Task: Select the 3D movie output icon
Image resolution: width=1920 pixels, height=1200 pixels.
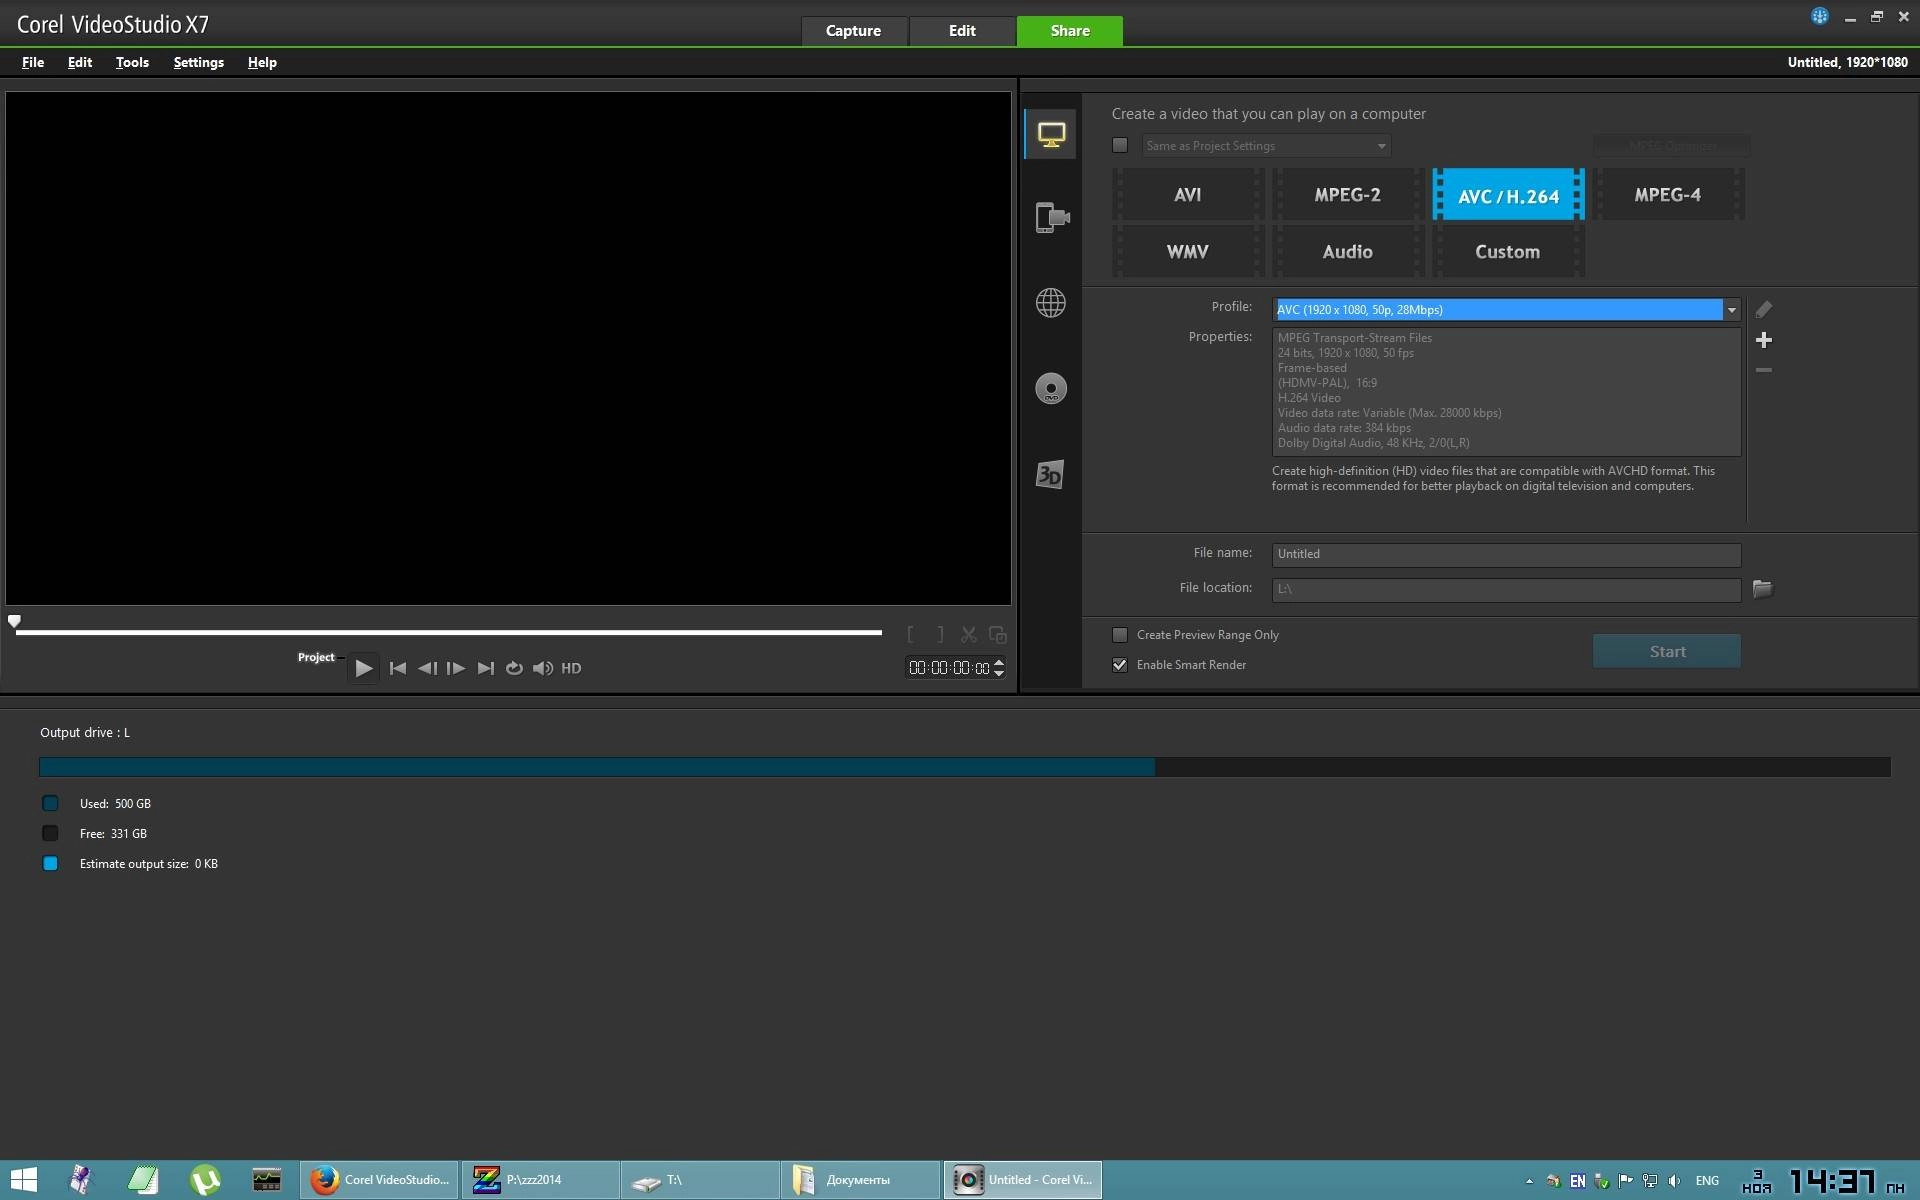Action: [x=1049, y=474]
